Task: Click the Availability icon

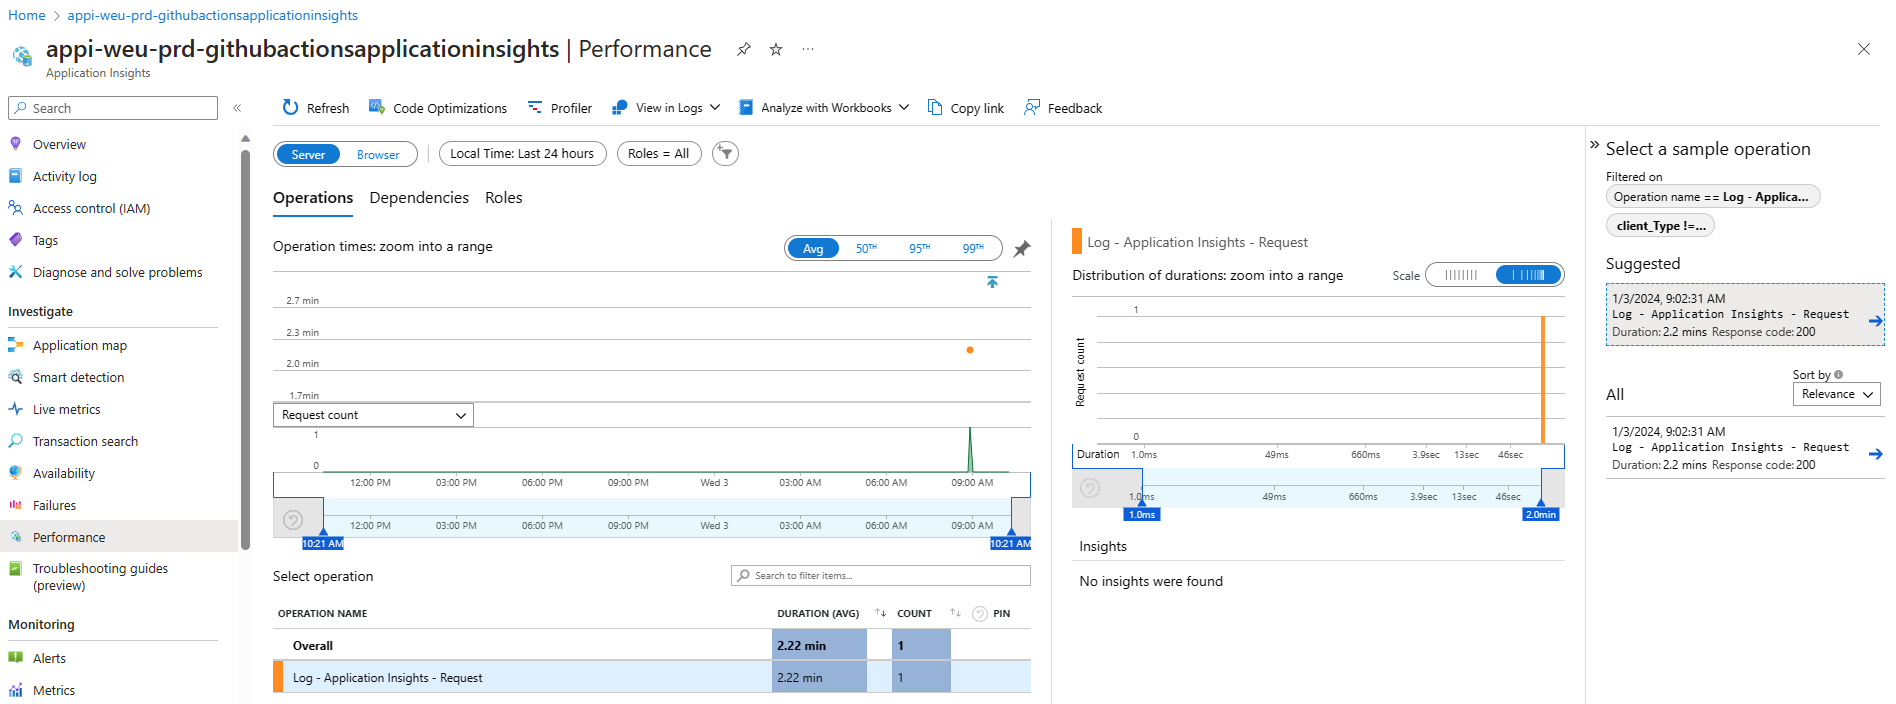Action: pyautogui.click(x=15, y=473)
